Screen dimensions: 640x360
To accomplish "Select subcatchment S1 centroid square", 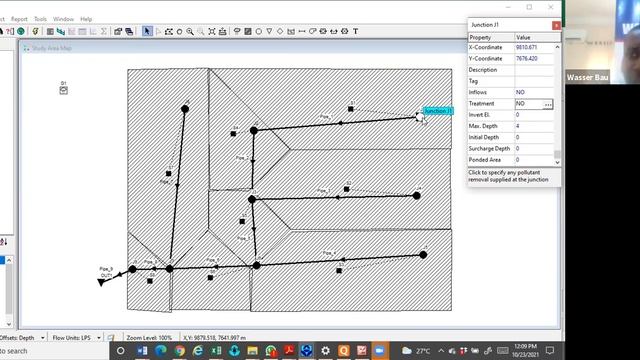I will click(351, 109).
